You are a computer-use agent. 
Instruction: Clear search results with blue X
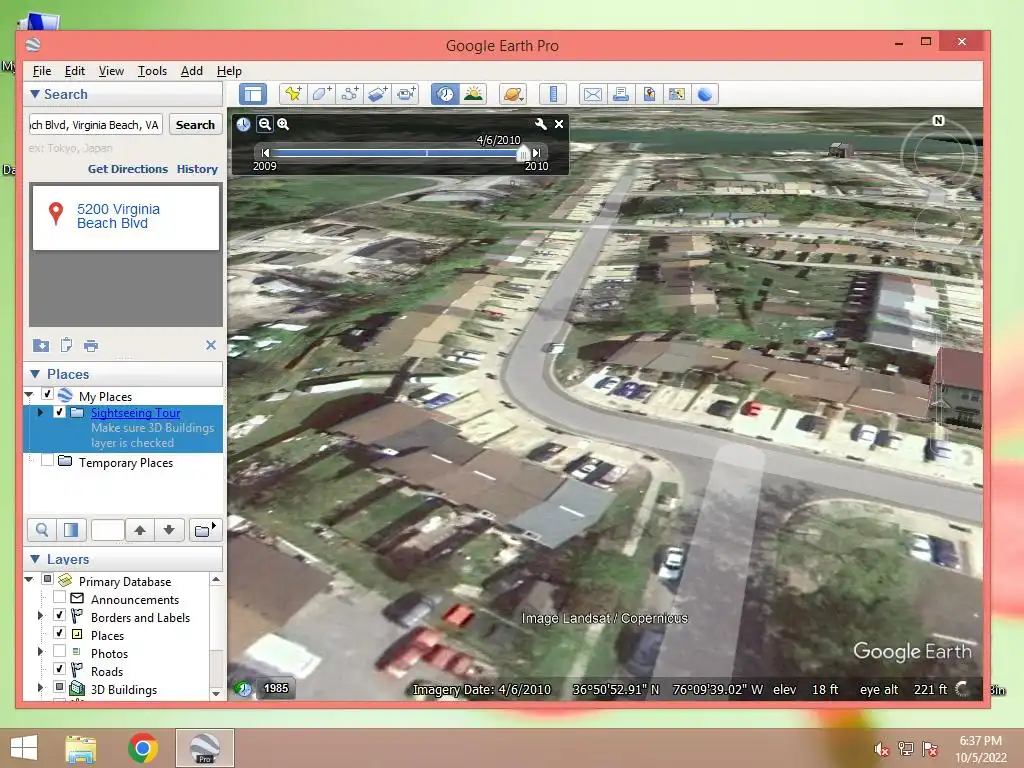(x=211, y=345)
